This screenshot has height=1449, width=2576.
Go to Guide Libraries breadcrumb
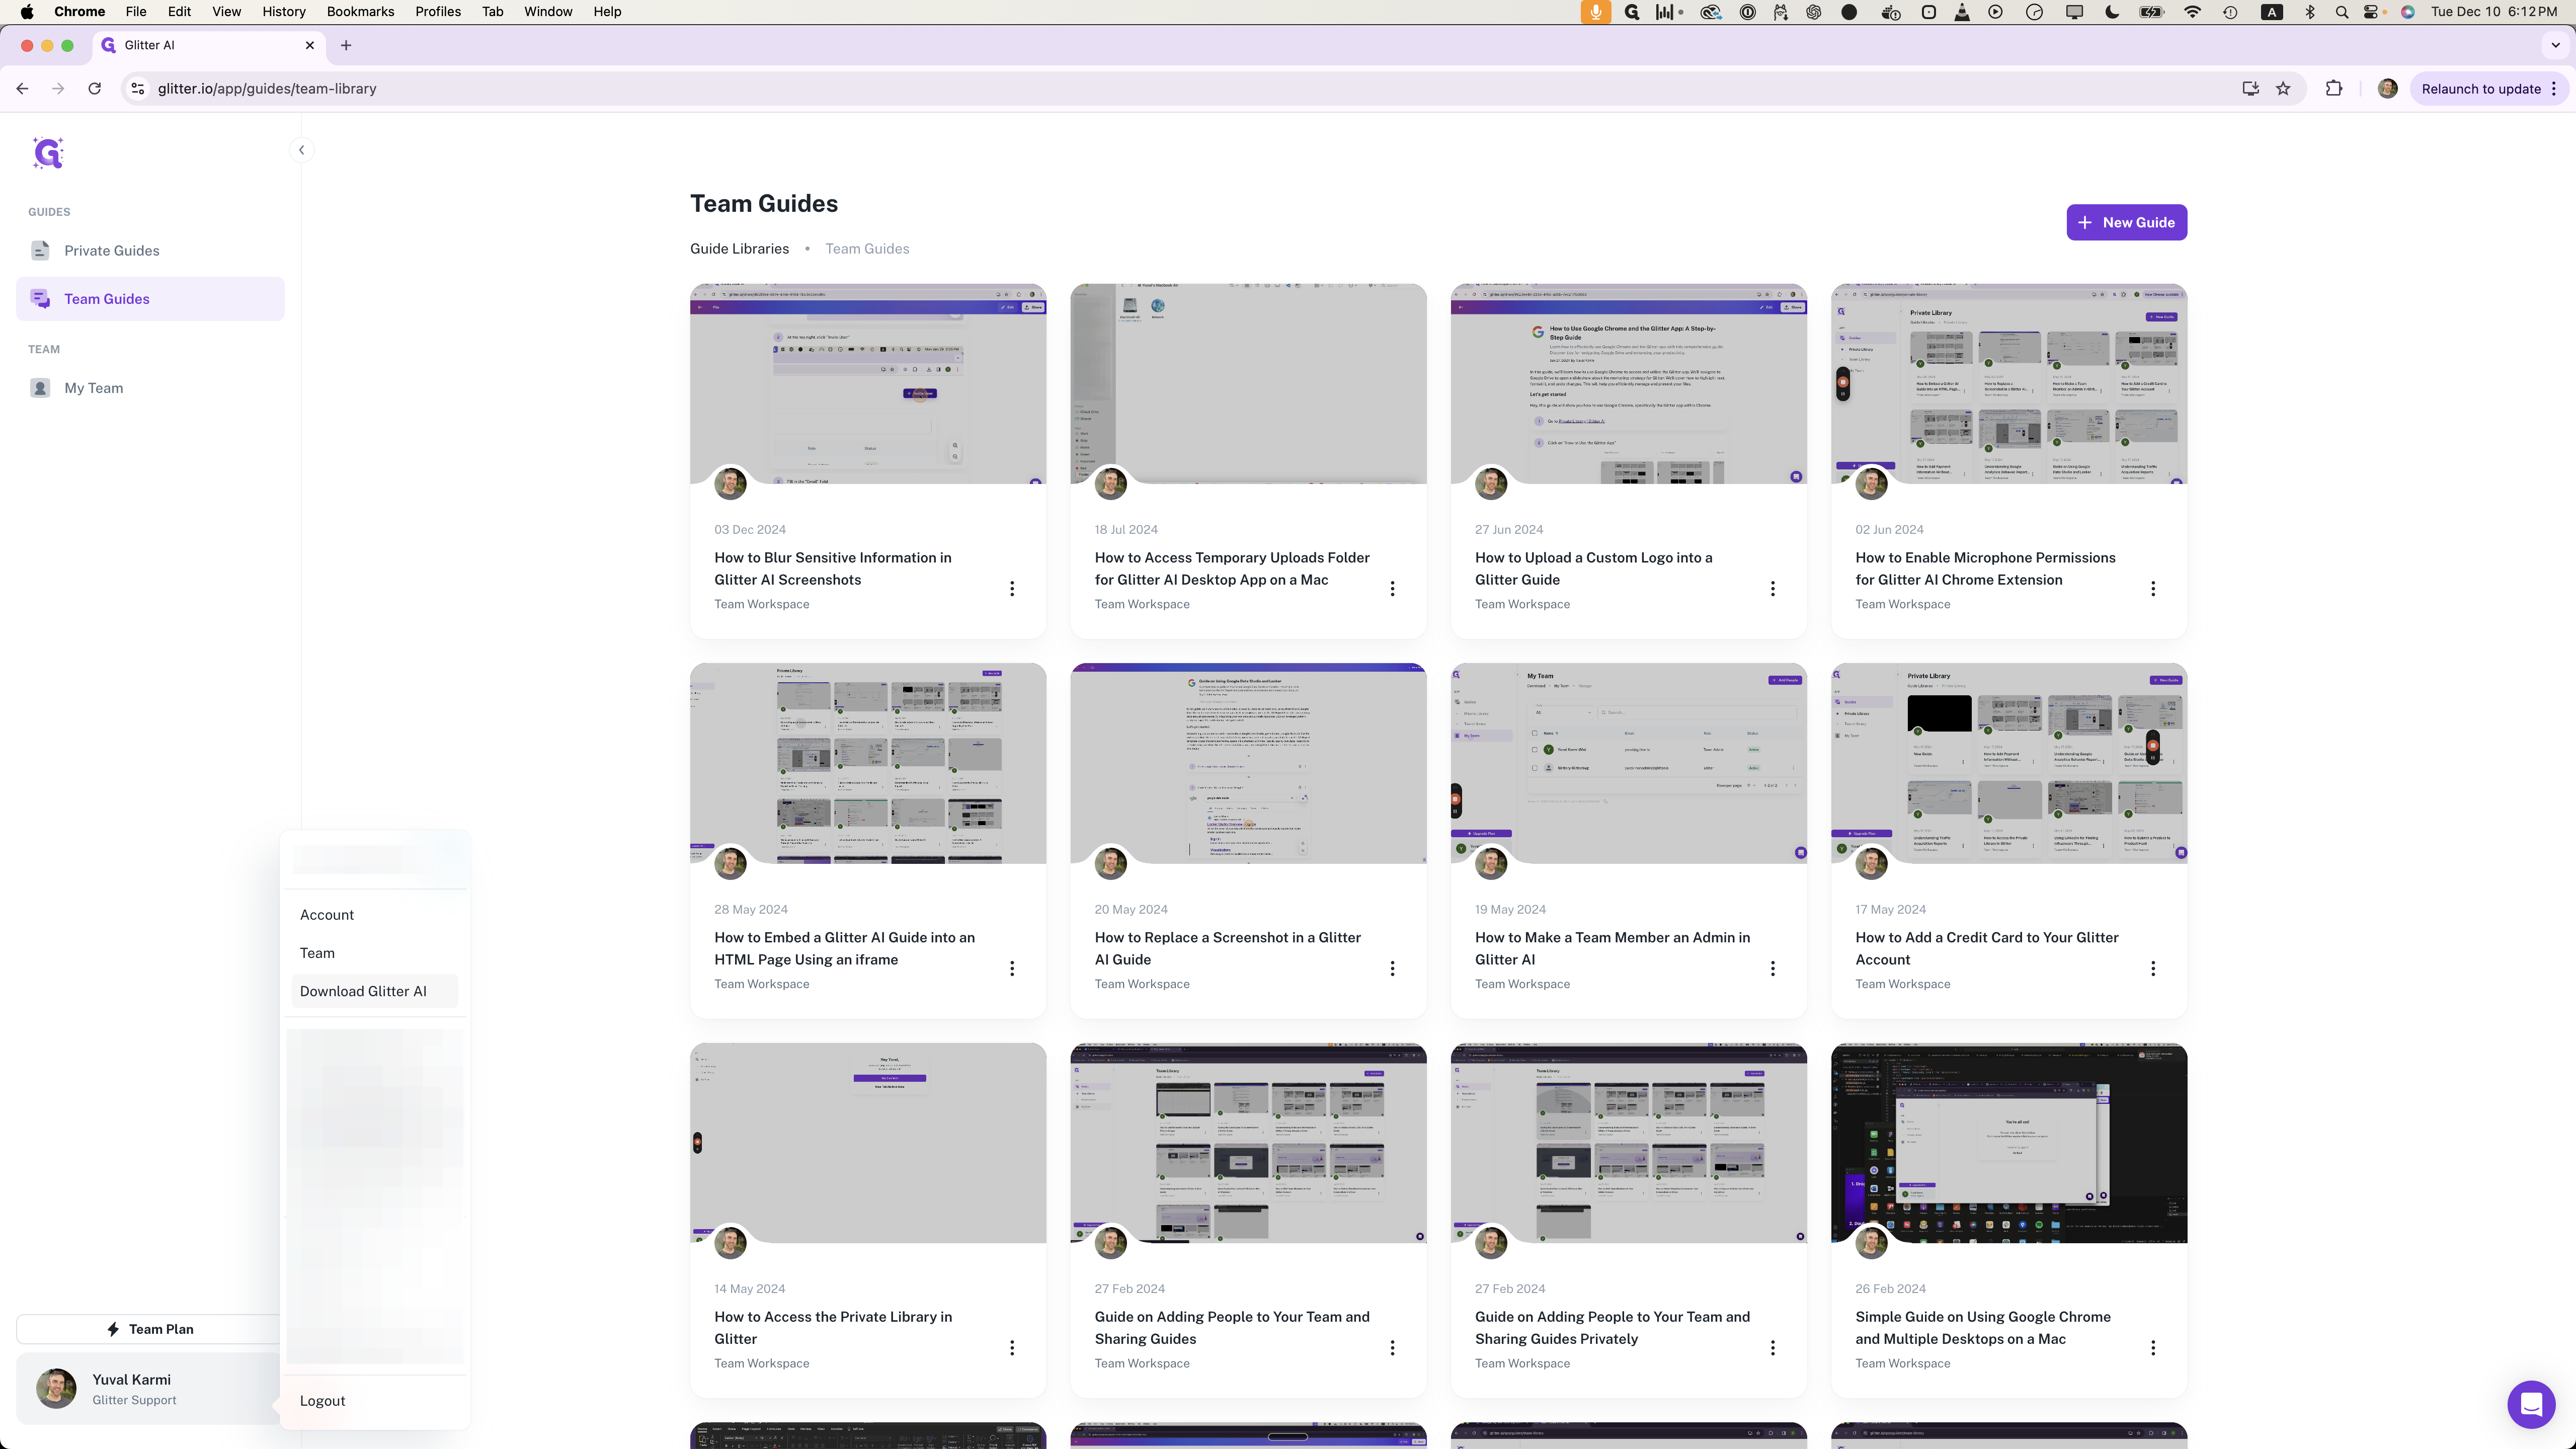pos(739,249)
